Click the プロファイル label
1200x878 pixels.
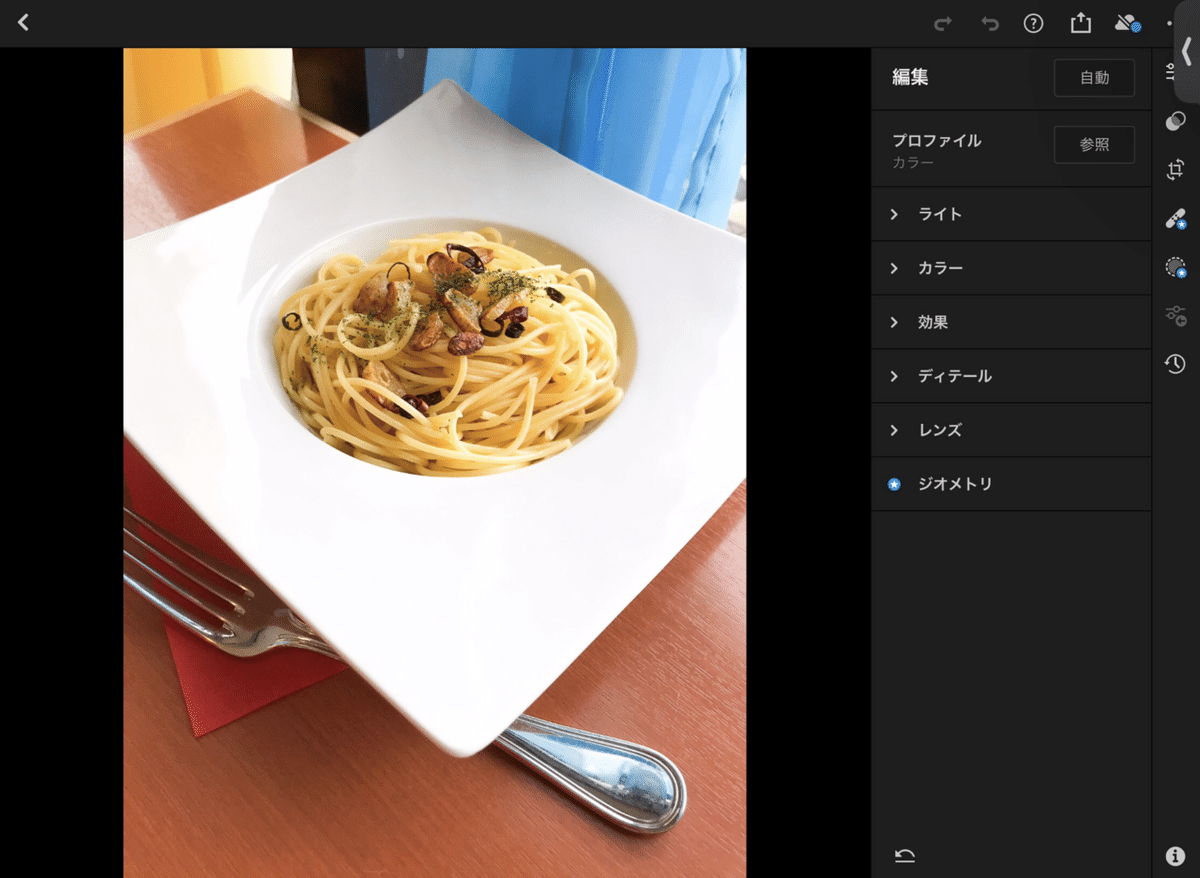[x=937, y=141]
